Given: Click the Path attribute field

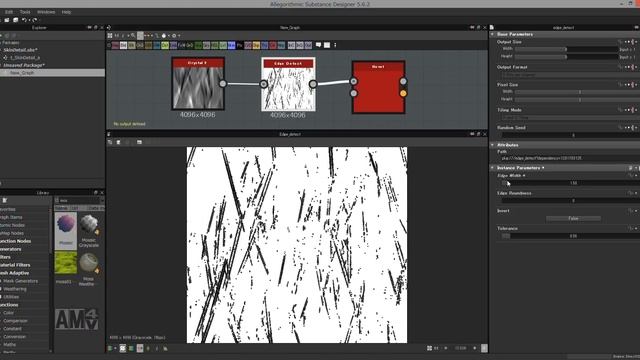Looking at the screenshot, I should [570, 158].
